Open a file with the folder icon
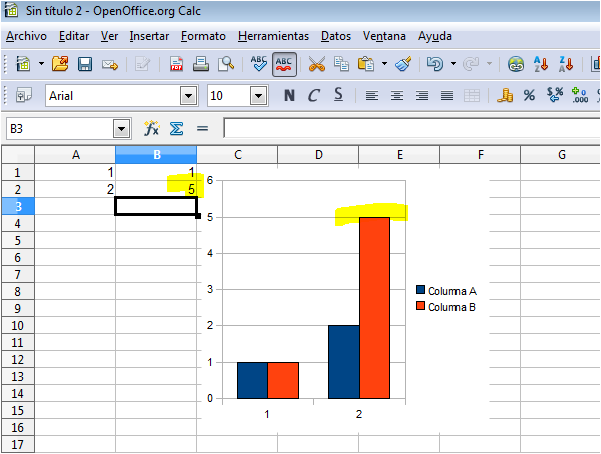 click(x=60, y=64)
